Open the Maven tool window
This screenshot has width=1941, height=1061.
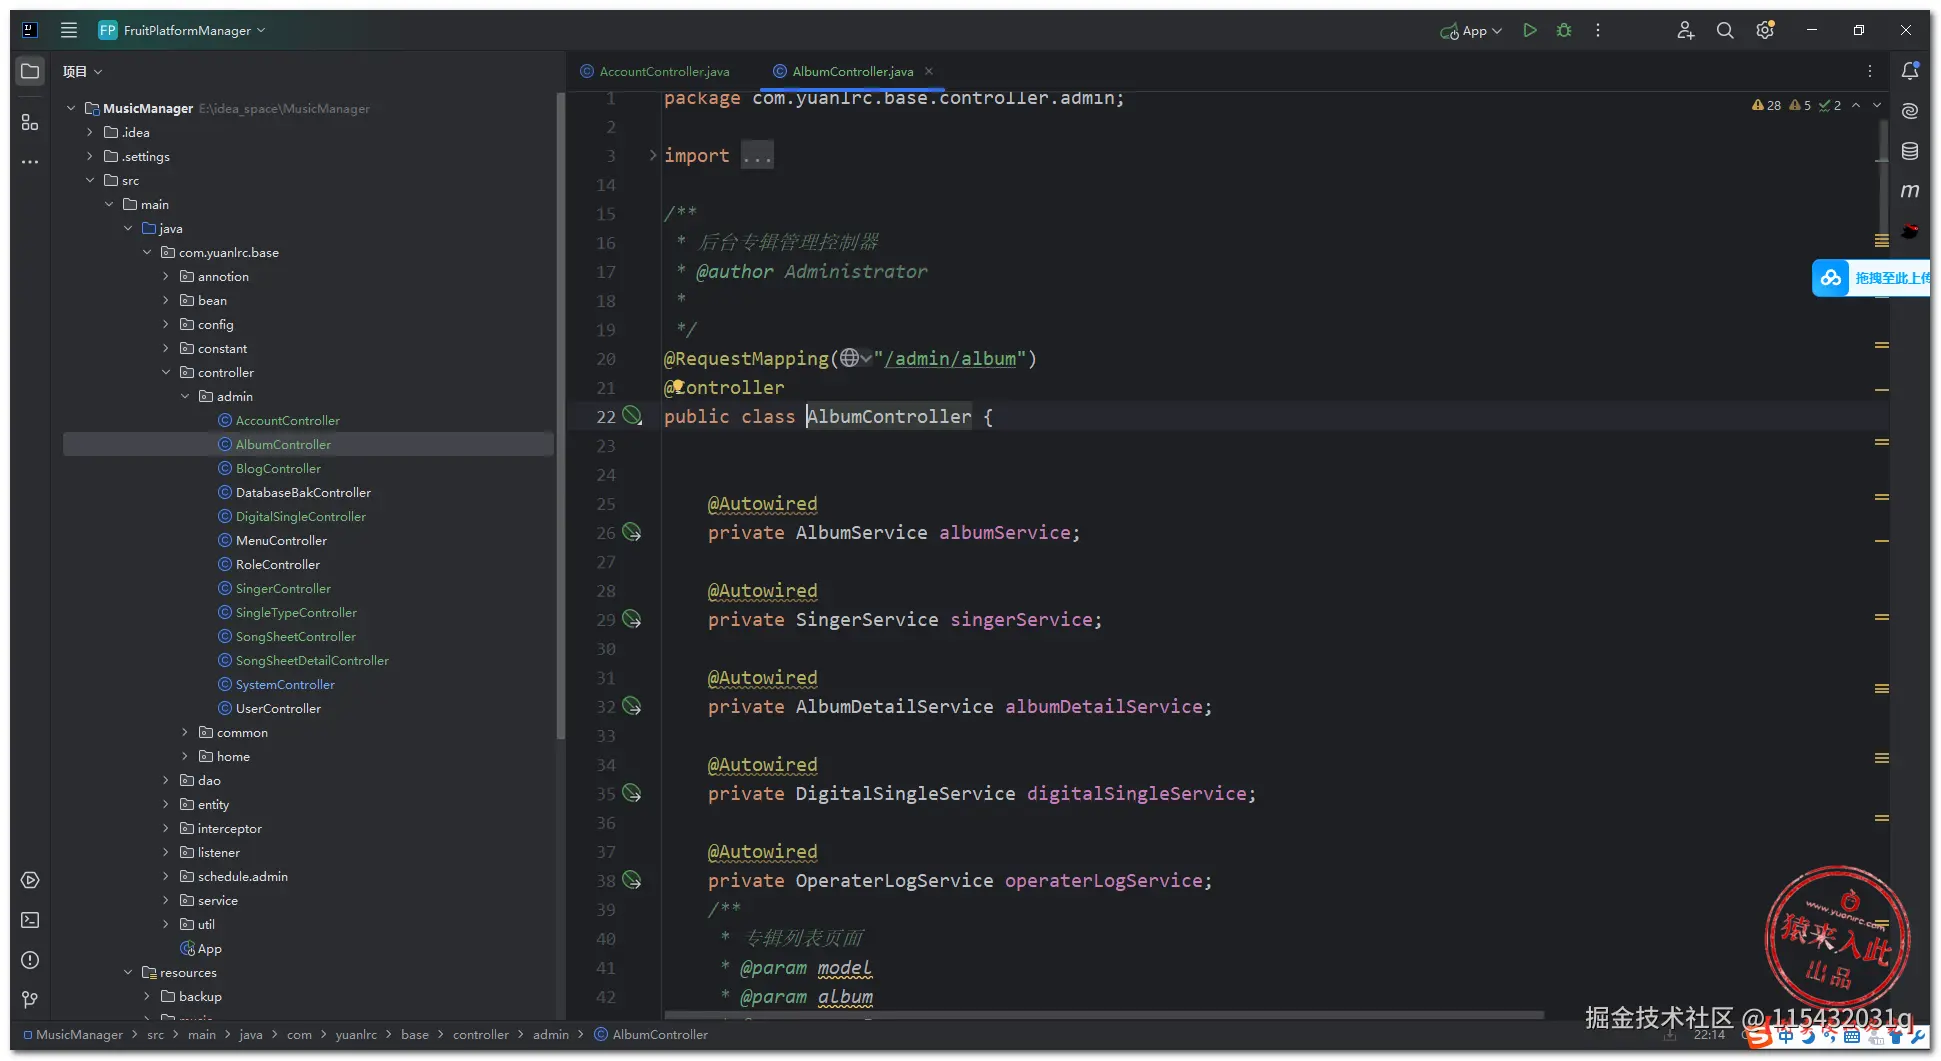(1910, 190)
